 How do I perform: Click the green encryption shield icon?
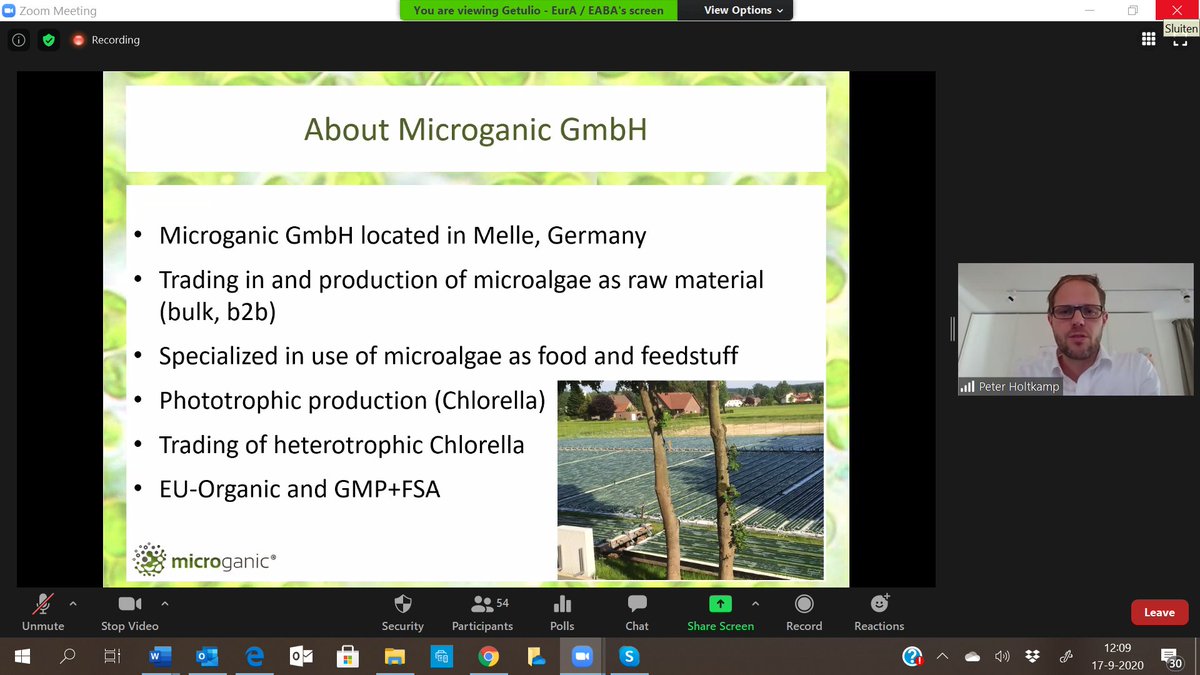coord(48,40)
